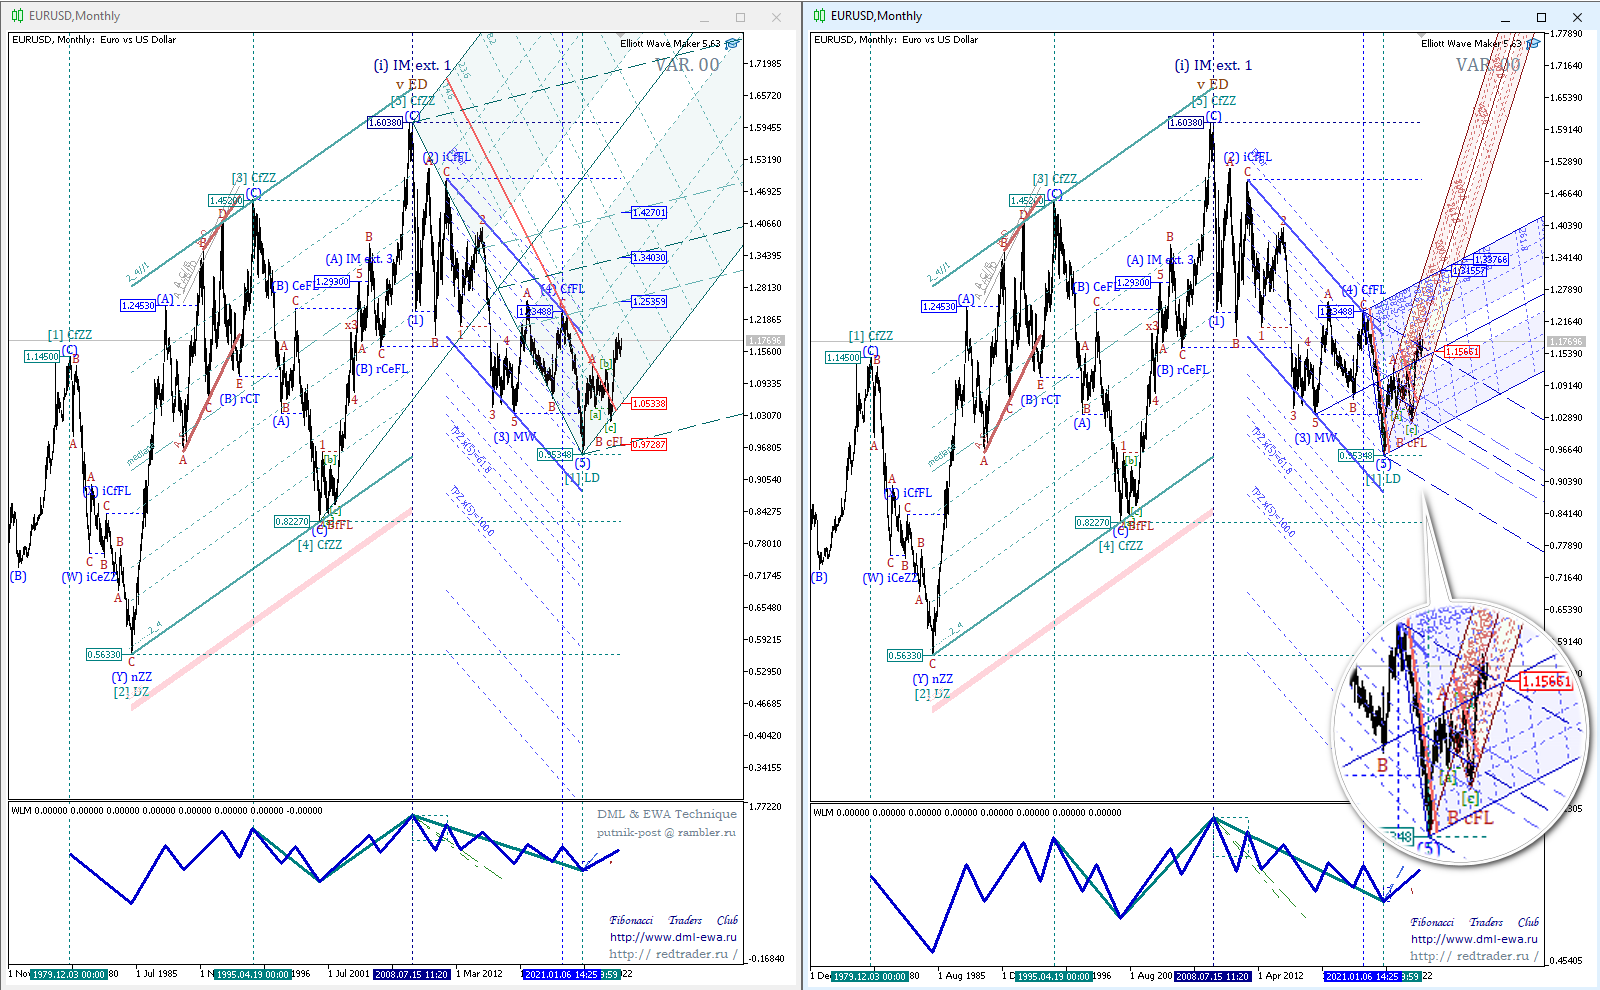Restore the left chart window using its maximize button
The image size is (1600, 990).
click(x=740, y=17)
